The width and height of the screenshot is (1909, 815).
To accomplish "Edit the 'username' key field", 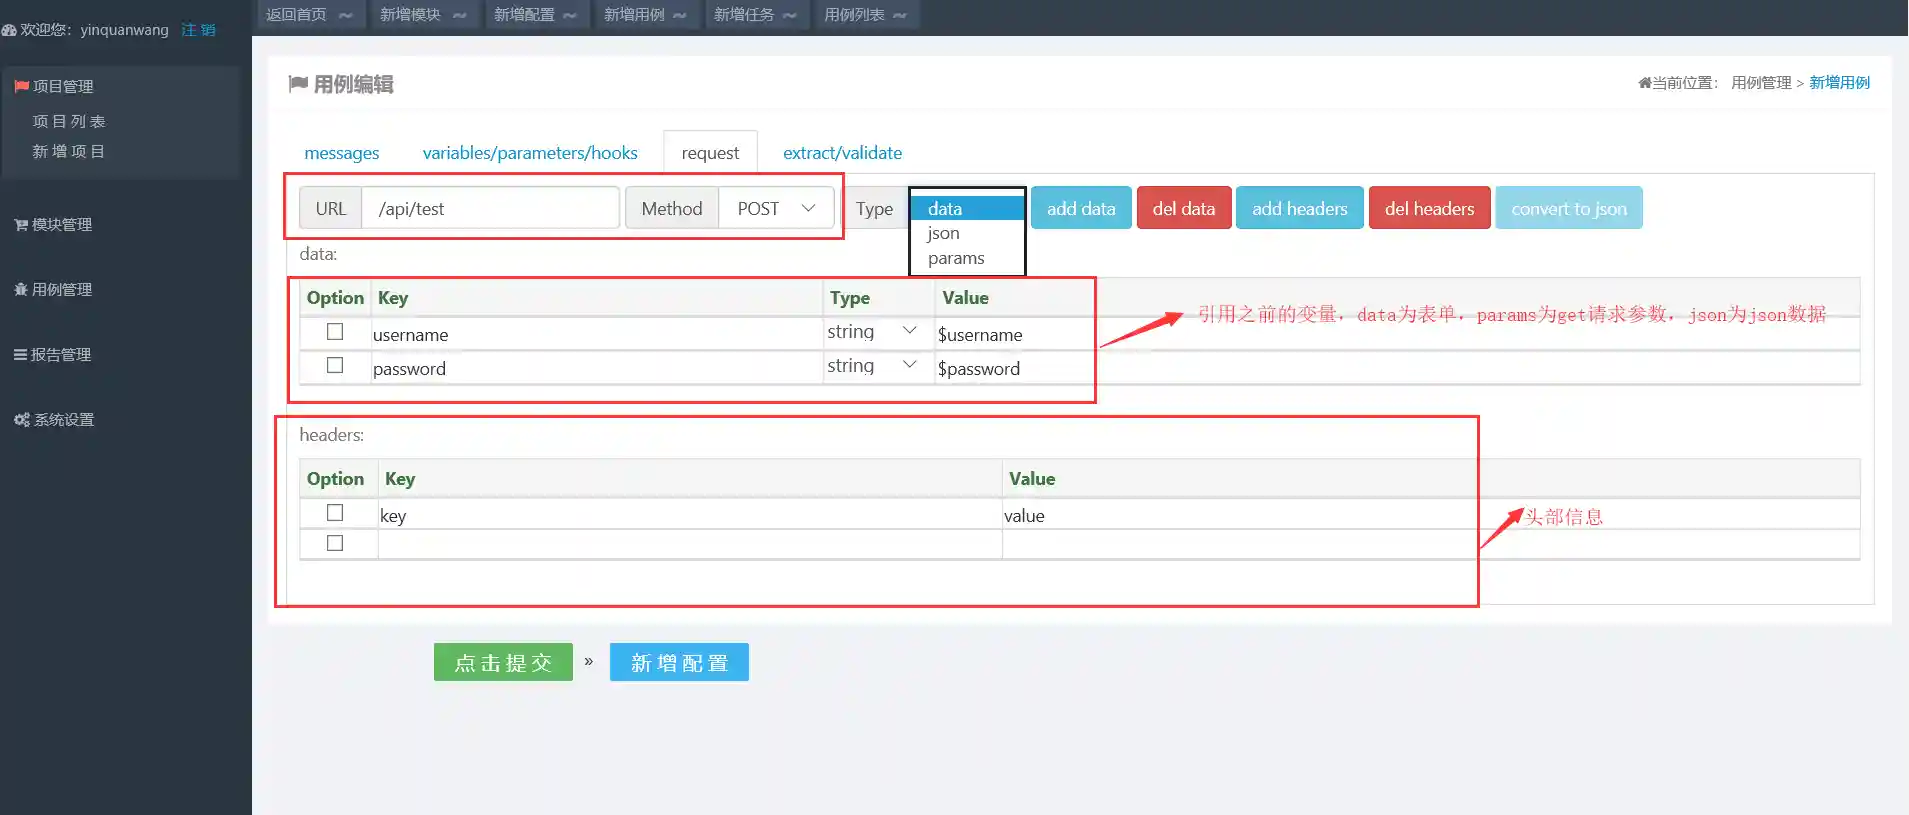I will tap(596, 335).
